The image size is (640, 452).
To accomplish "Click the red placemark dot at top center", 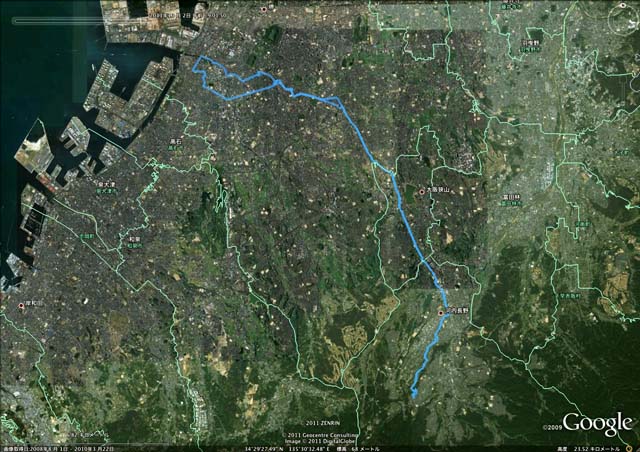I will [x=264, y=9].
